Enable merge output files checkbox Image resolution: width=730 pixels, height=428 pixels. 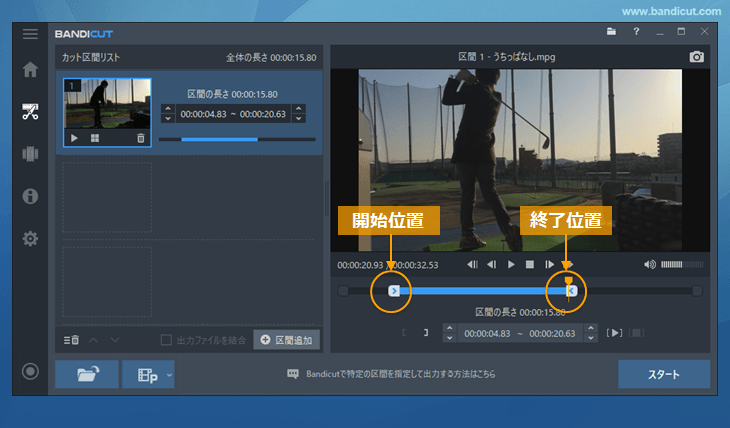click(166, 340)
